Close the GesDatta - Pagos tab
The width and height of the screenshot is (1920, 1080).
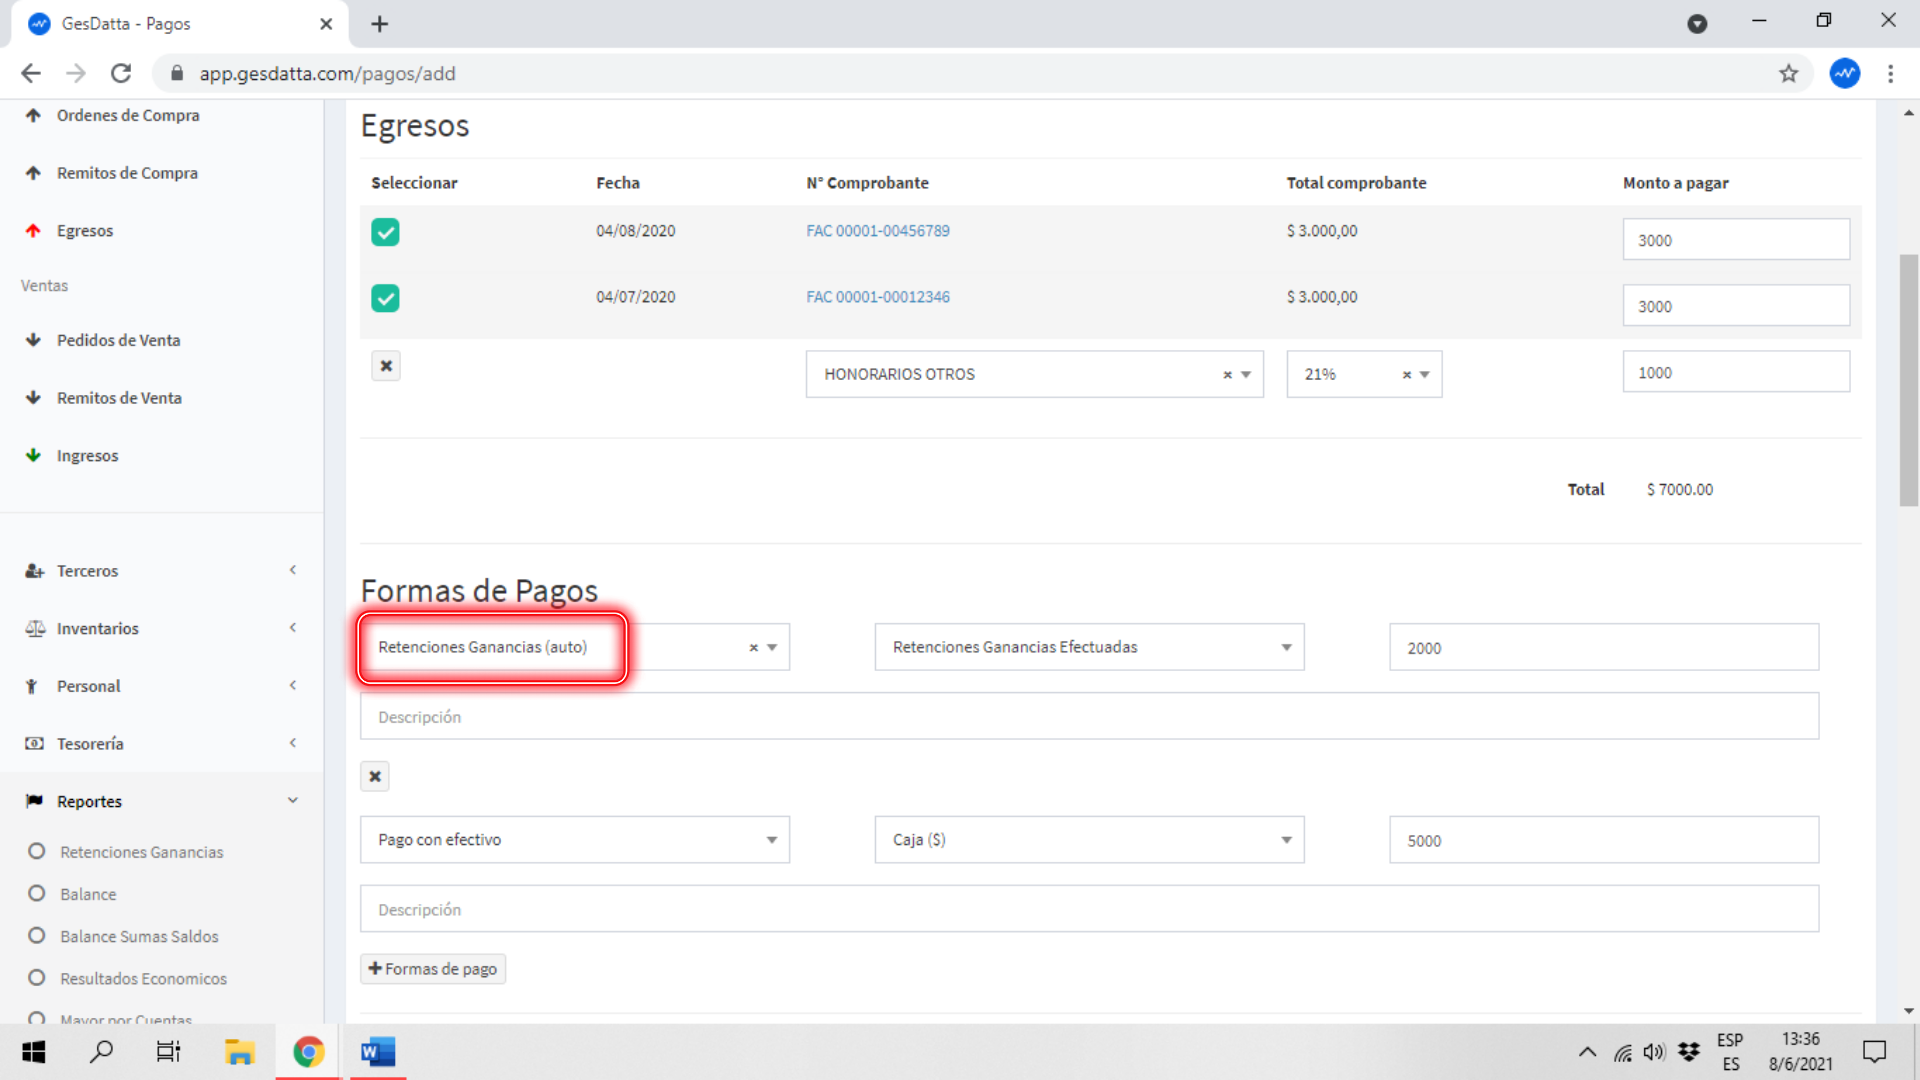(x=326, y=24)
